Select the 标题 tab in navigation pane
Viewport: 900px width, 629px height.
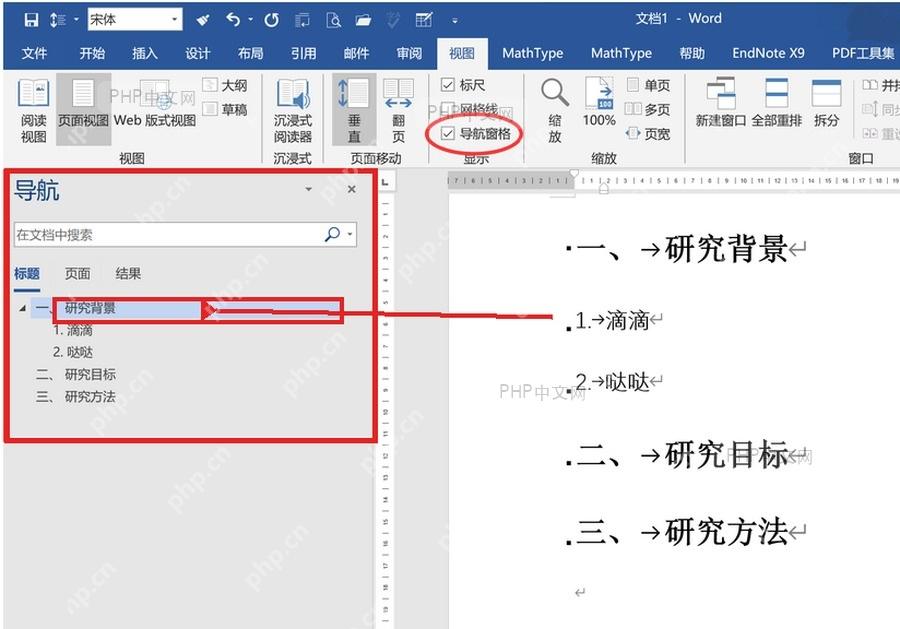click(27, 274)
